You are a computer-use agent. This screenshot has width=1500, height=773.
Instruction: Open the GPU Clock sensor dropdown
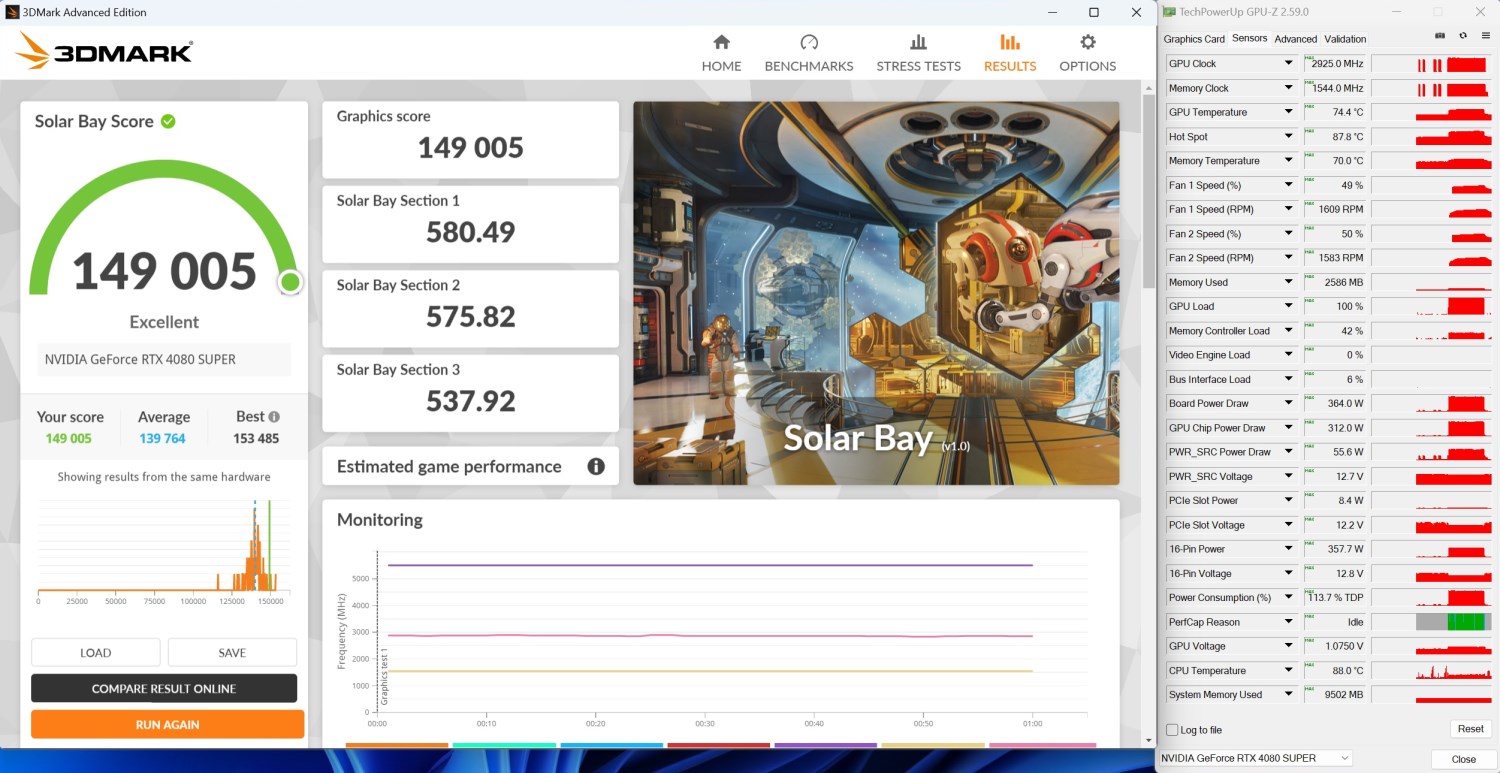tap(1289, 64)
